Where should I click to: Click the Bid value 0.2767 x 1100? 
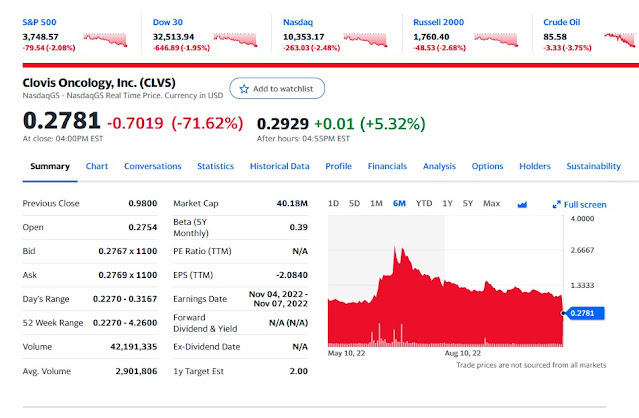tap(128, 251)
